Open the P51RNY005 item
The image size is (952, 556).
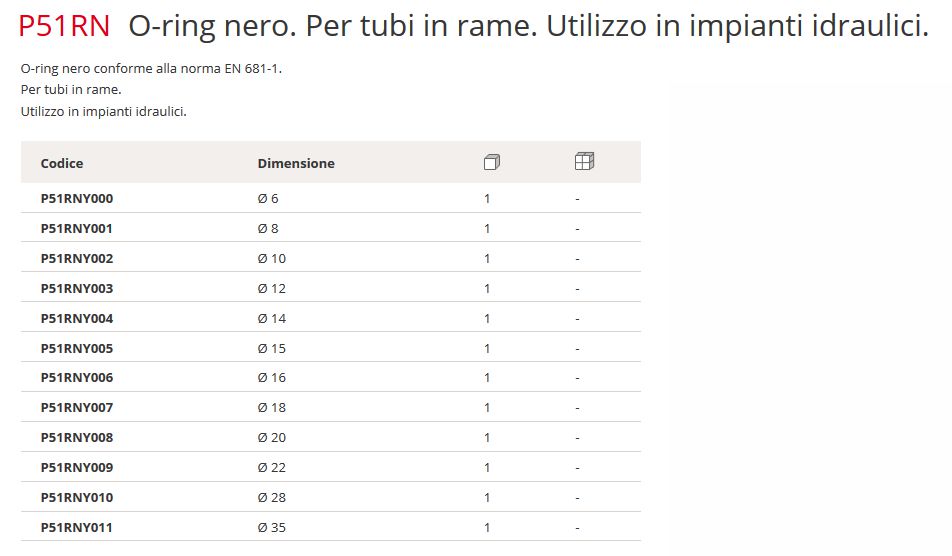coord(77,348)
